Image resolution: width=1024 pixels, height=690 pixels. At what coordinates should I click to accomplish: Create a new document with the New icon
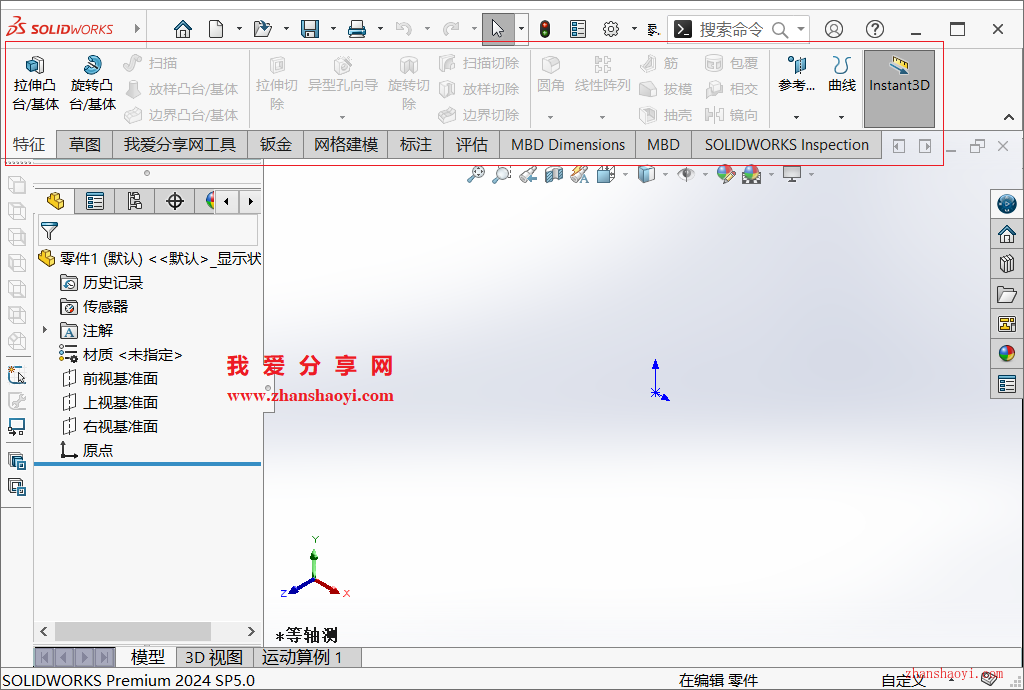click(x=216, y=29)
